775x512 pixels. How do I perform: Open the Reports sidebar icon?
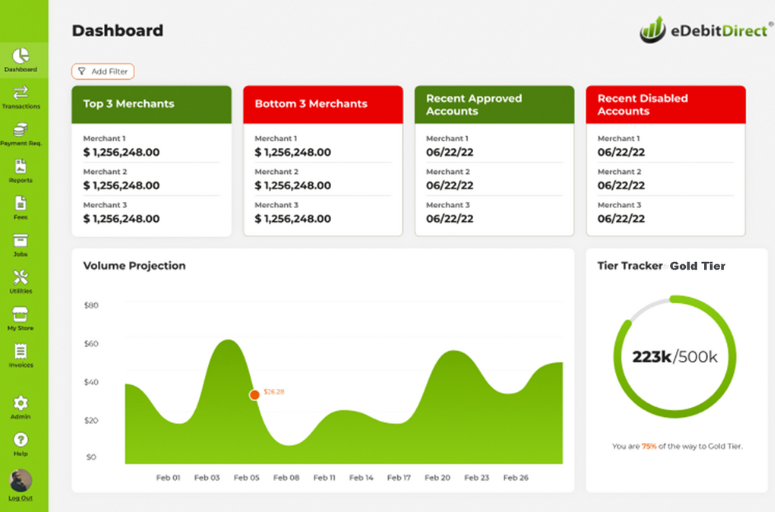[x=21, y=168]
